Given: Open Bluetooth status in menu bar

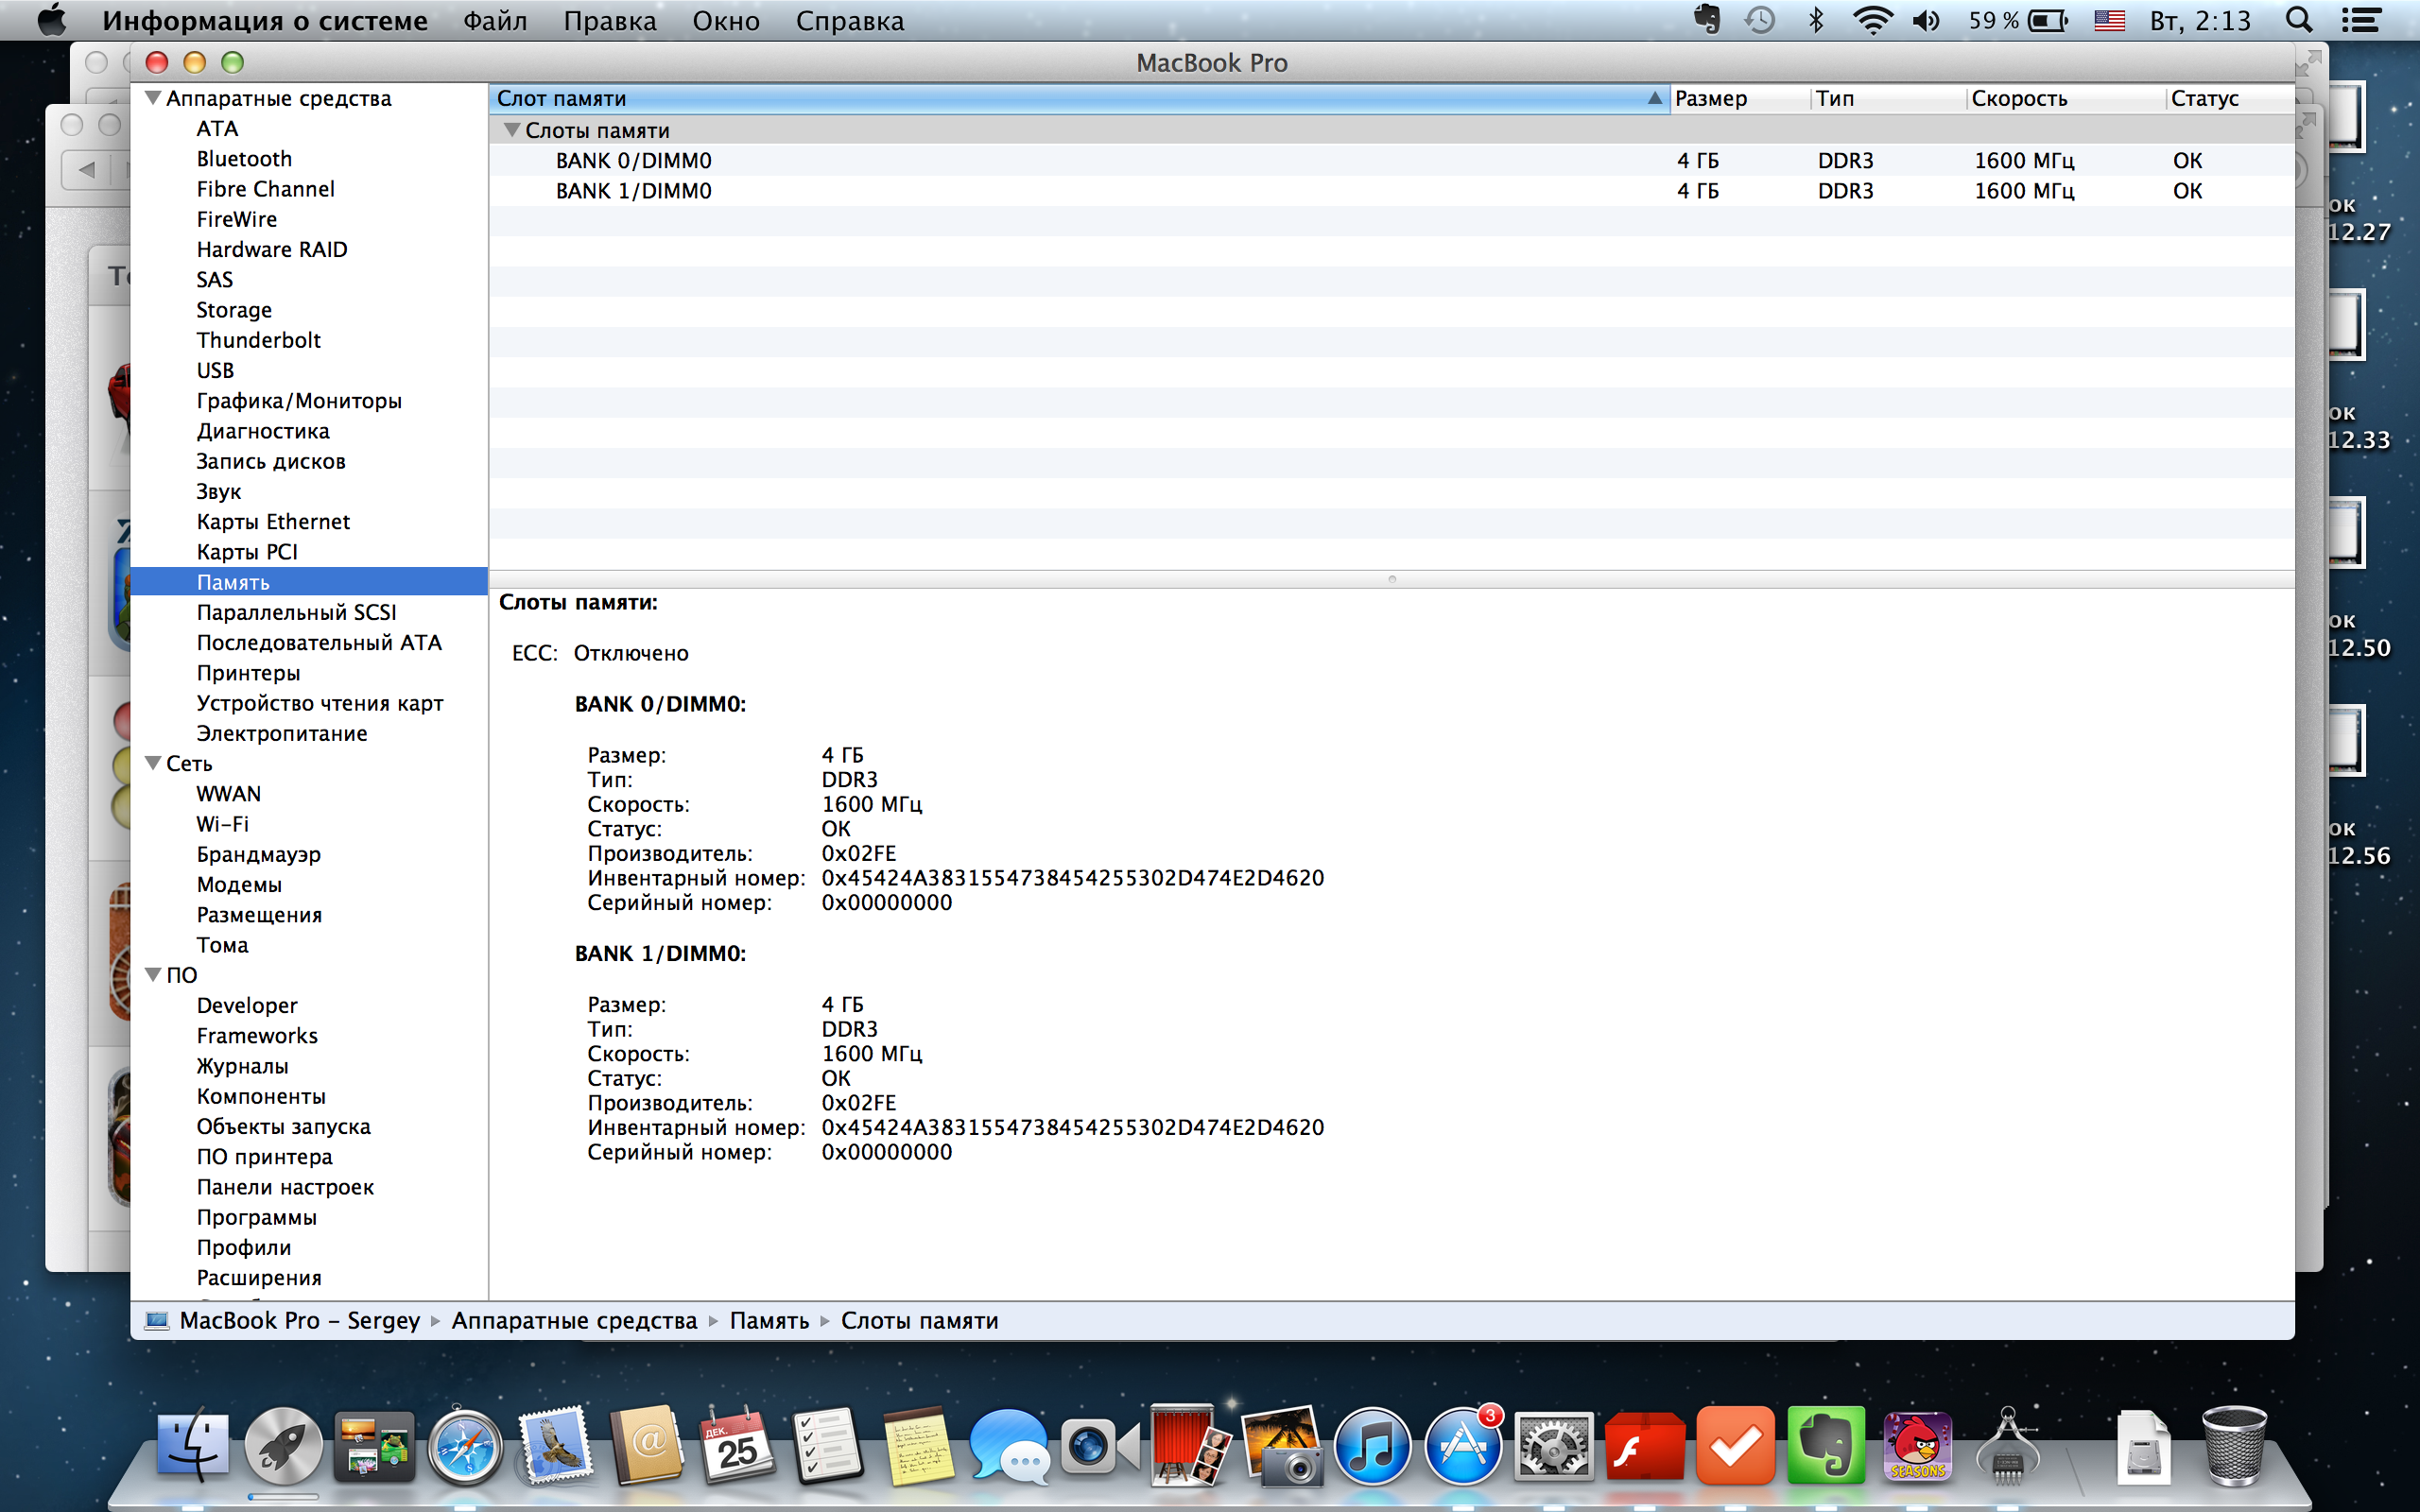Looking at the screenshot, I should click(x=1816, y=20).
